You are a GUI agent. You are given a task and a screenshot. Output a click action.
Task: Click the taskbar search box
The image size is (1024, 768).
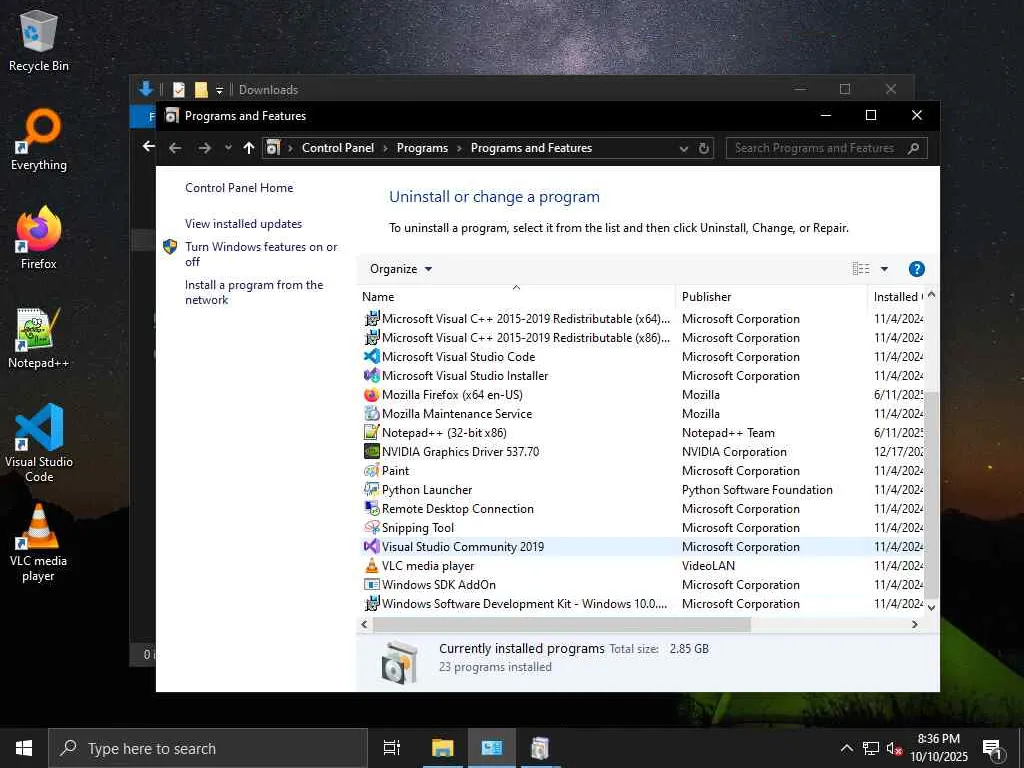coord(208,748)
